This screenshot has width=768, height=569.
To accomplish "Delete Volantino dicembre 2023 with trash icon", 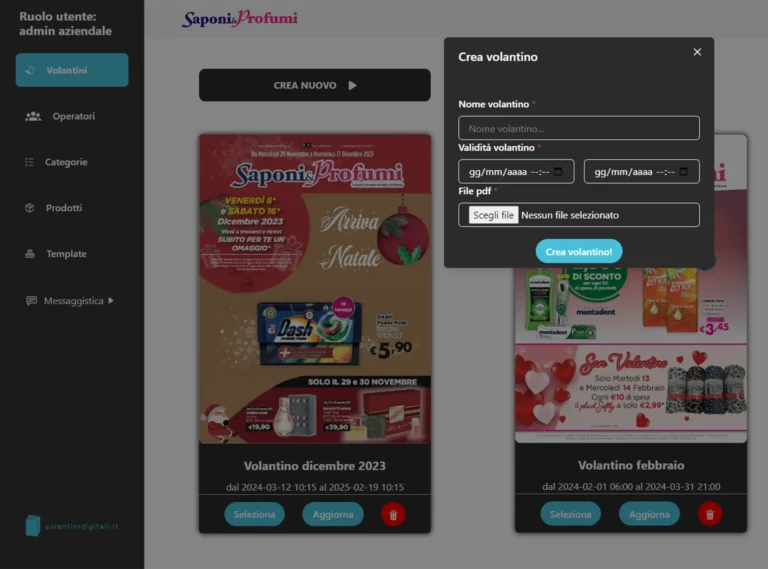I will [393, 515].
